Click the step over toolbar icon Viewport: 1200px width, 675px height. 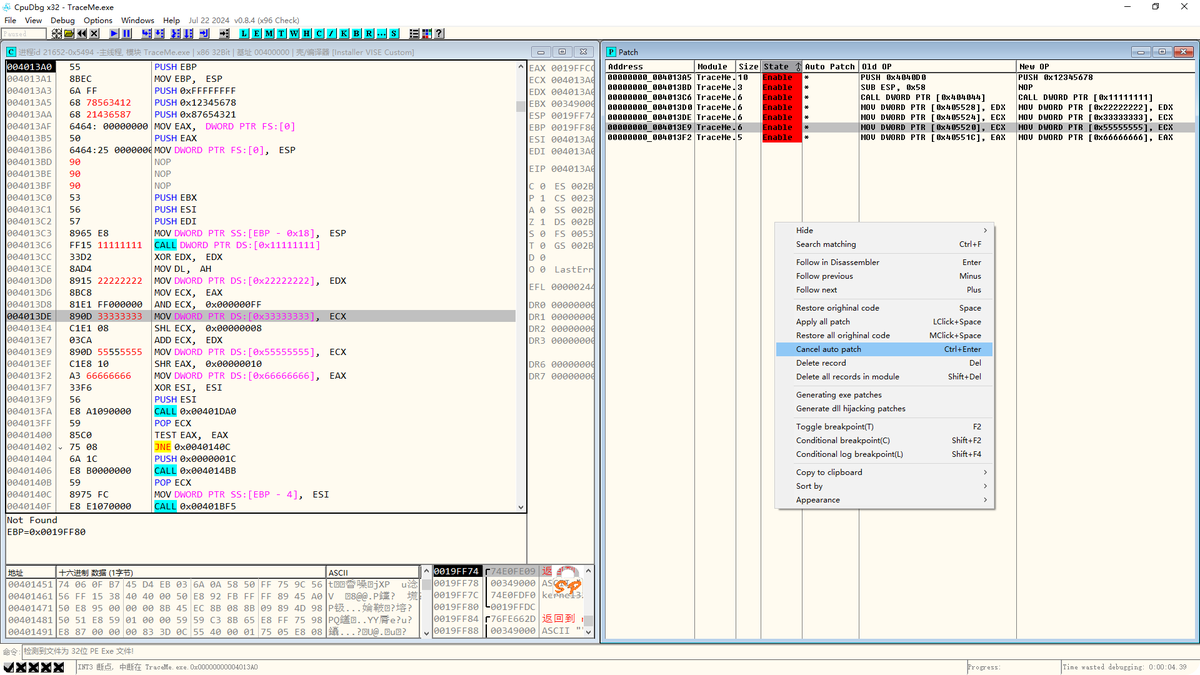click(159, 33)
